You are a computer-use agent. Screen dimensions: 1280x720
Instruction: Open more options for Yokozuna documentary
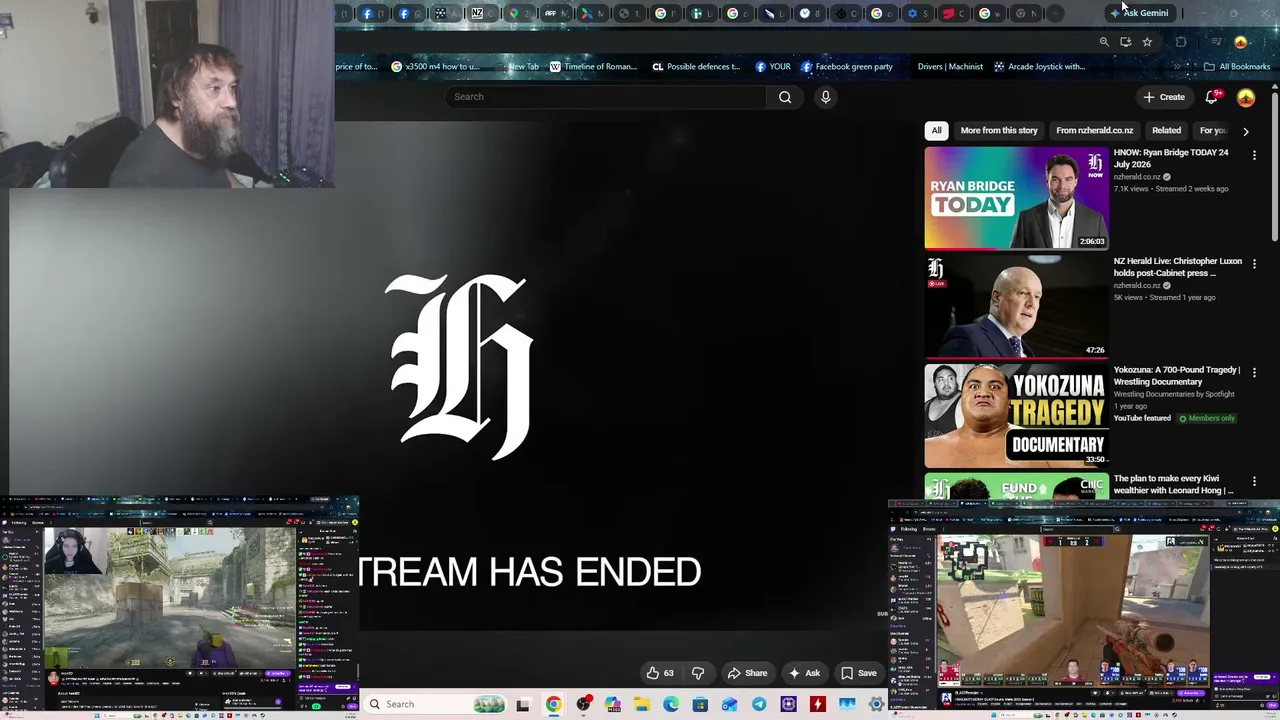click(x=1254, y=372)
